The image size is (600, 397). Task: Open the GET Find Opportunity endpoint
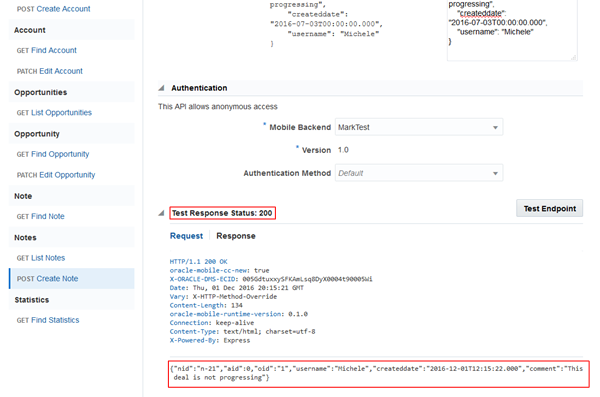click(53, 154)
